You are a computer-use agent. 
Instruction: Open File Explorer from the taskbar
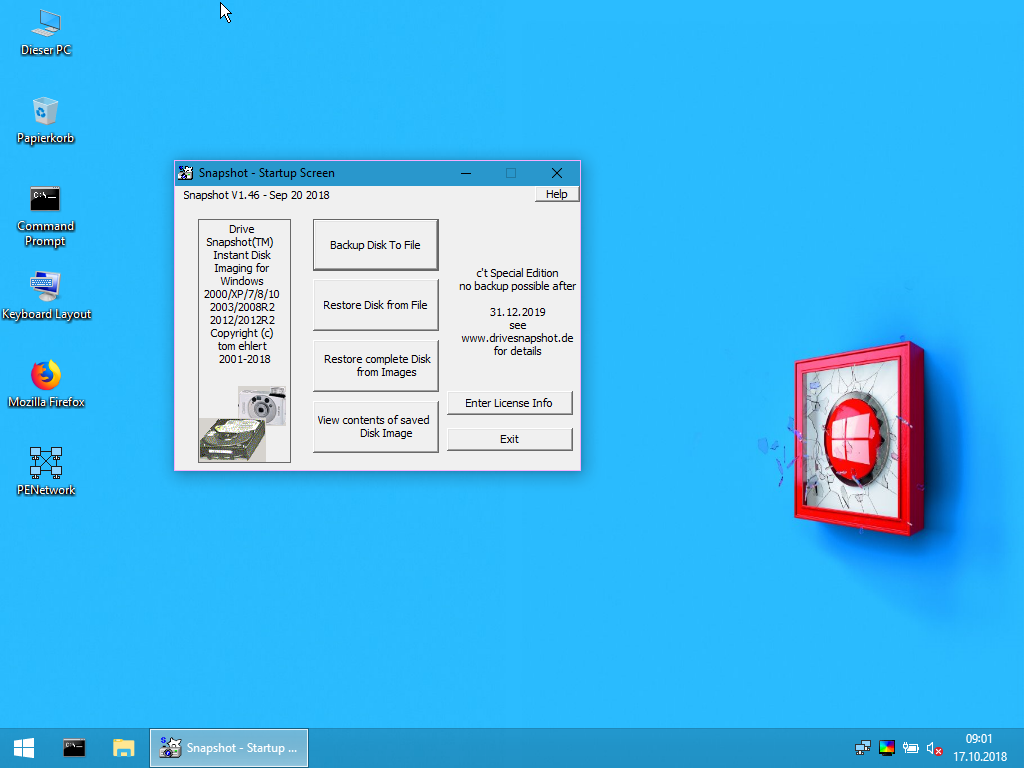tap(124, 747)
